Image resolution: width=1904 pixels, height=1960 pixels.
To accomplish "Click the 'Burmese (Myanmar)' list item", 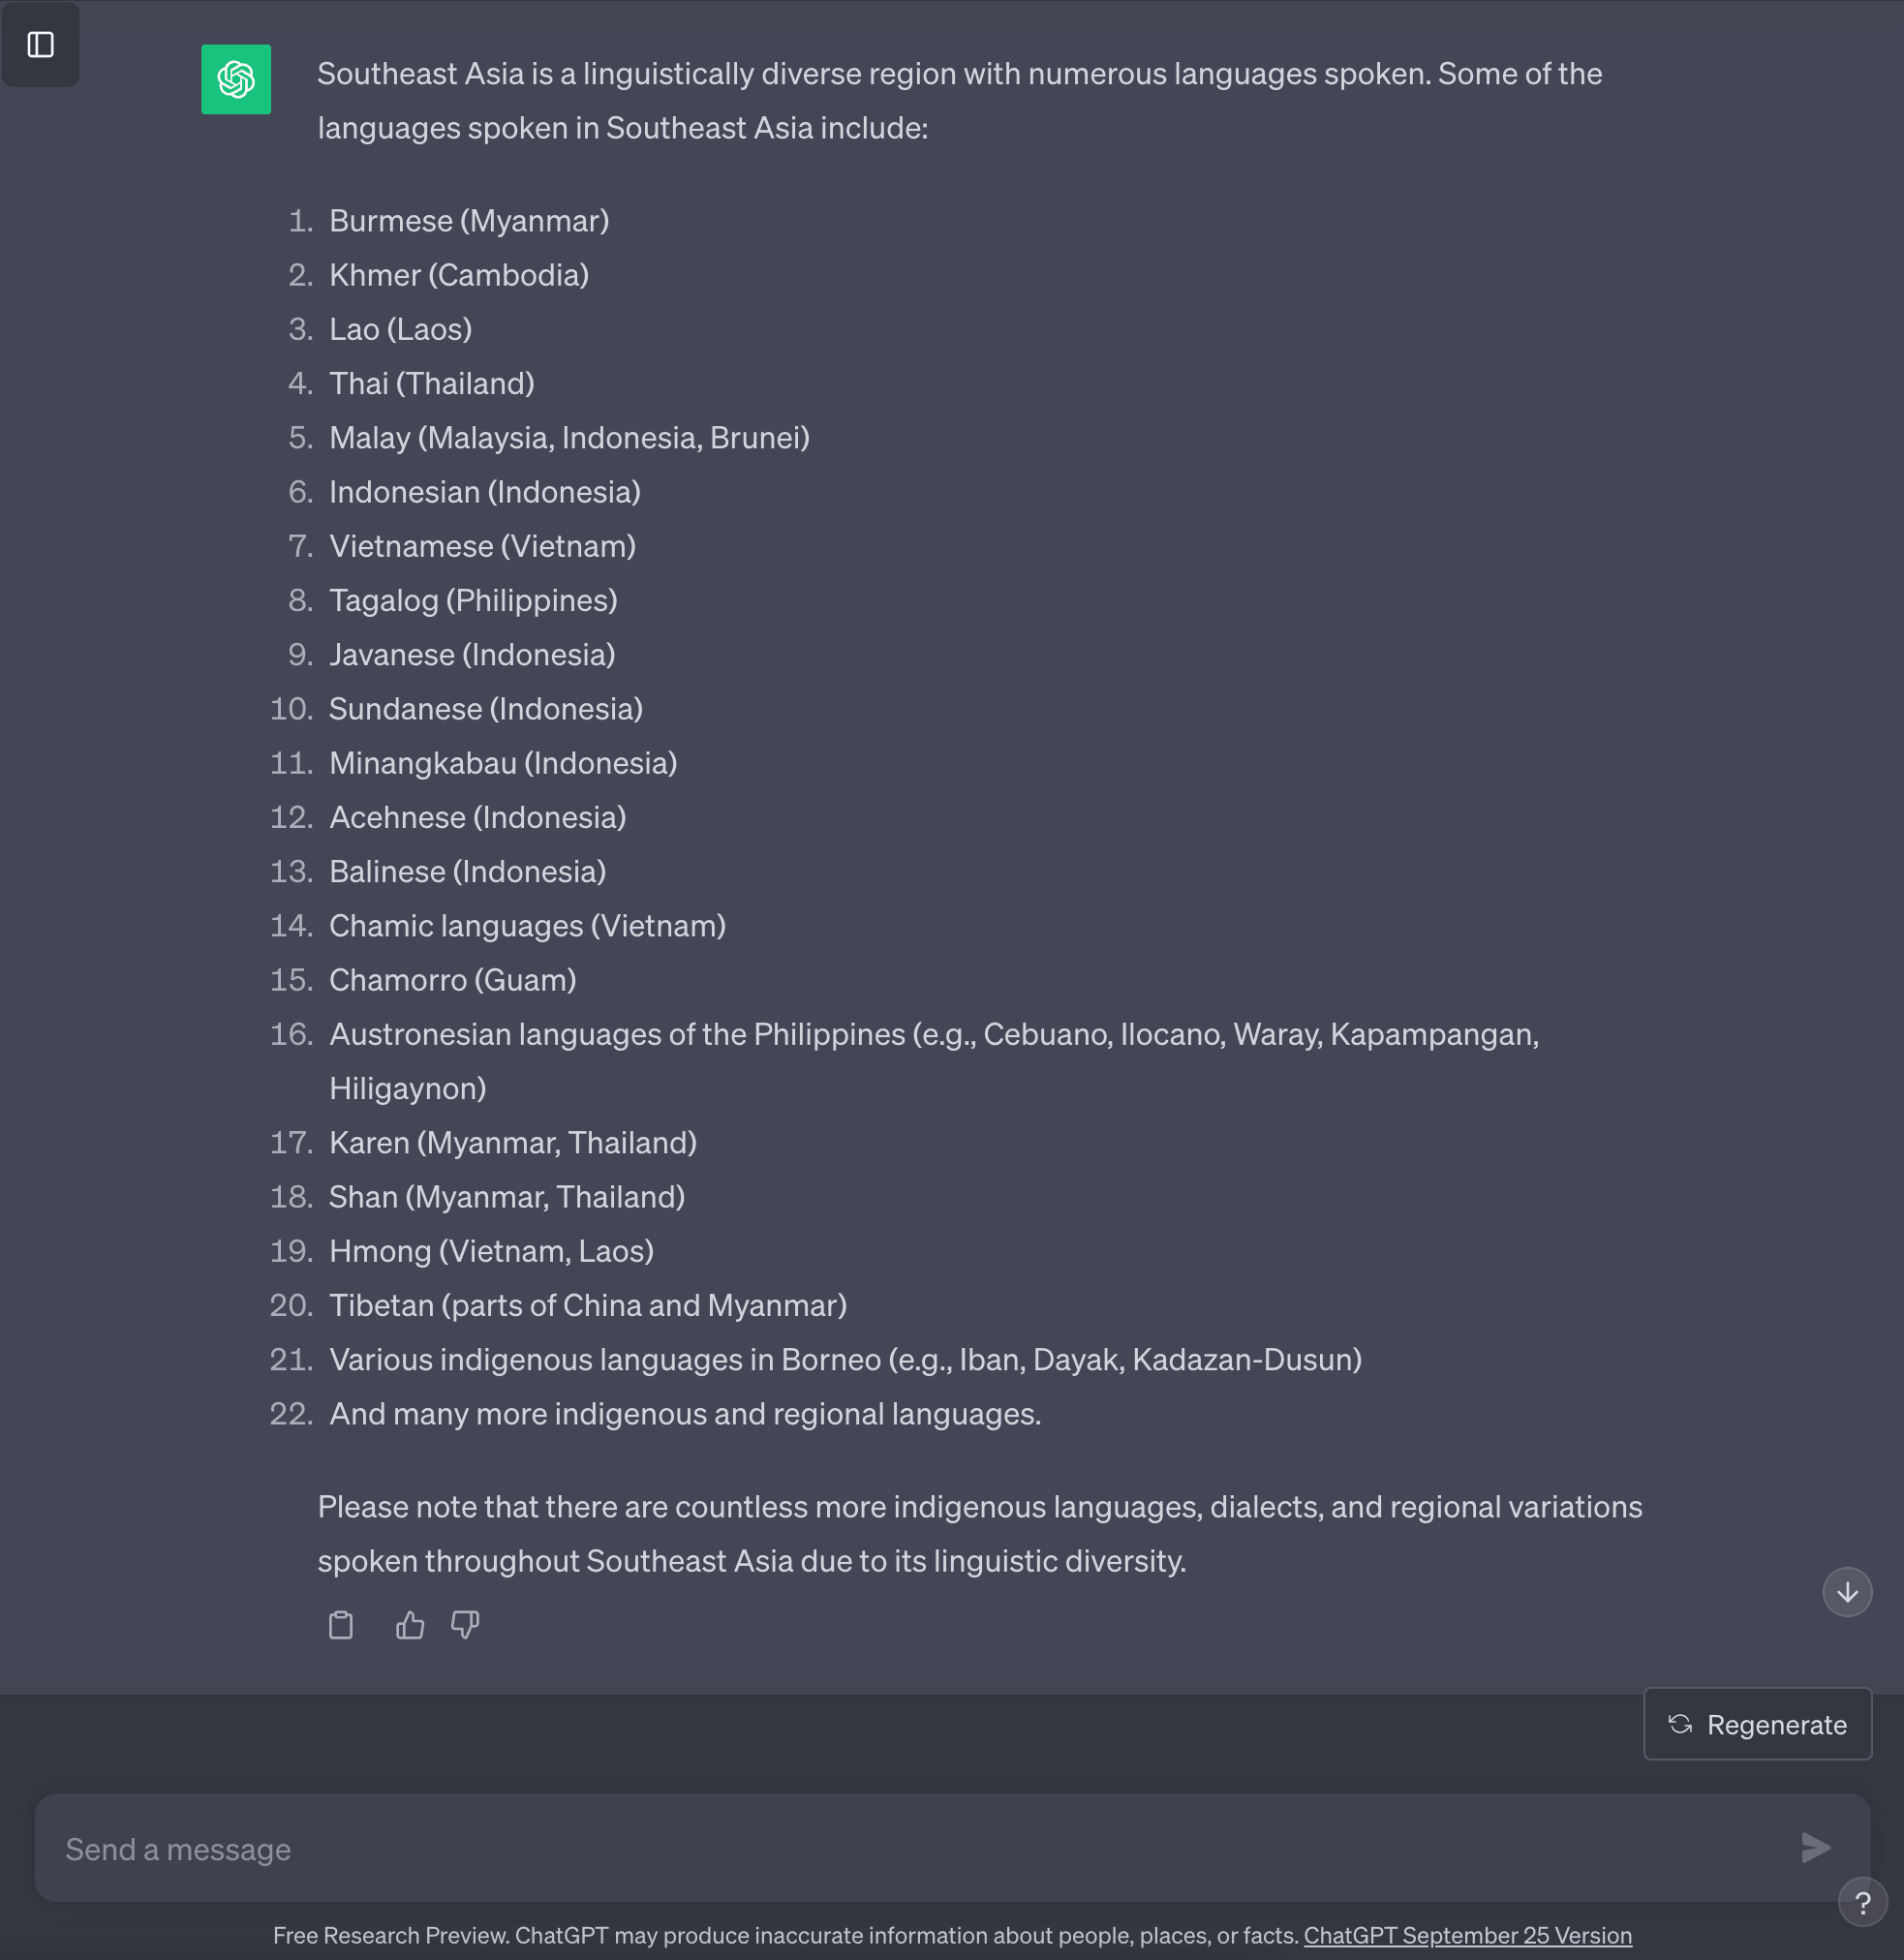I will pyautogui.click(x=469, y=221).
